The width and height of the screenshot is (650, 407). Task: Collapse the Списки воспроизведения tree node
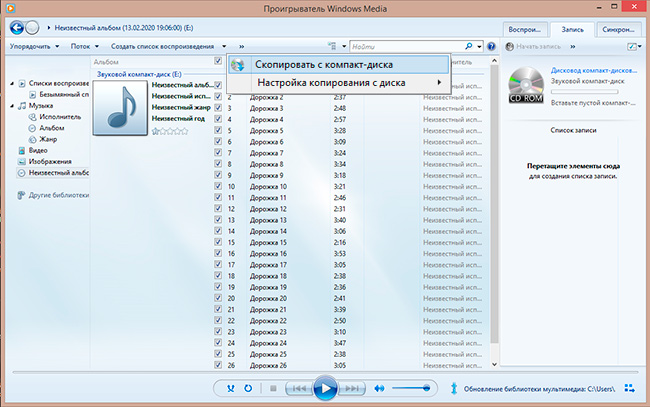pyautogui.click(x=12, y=83)
